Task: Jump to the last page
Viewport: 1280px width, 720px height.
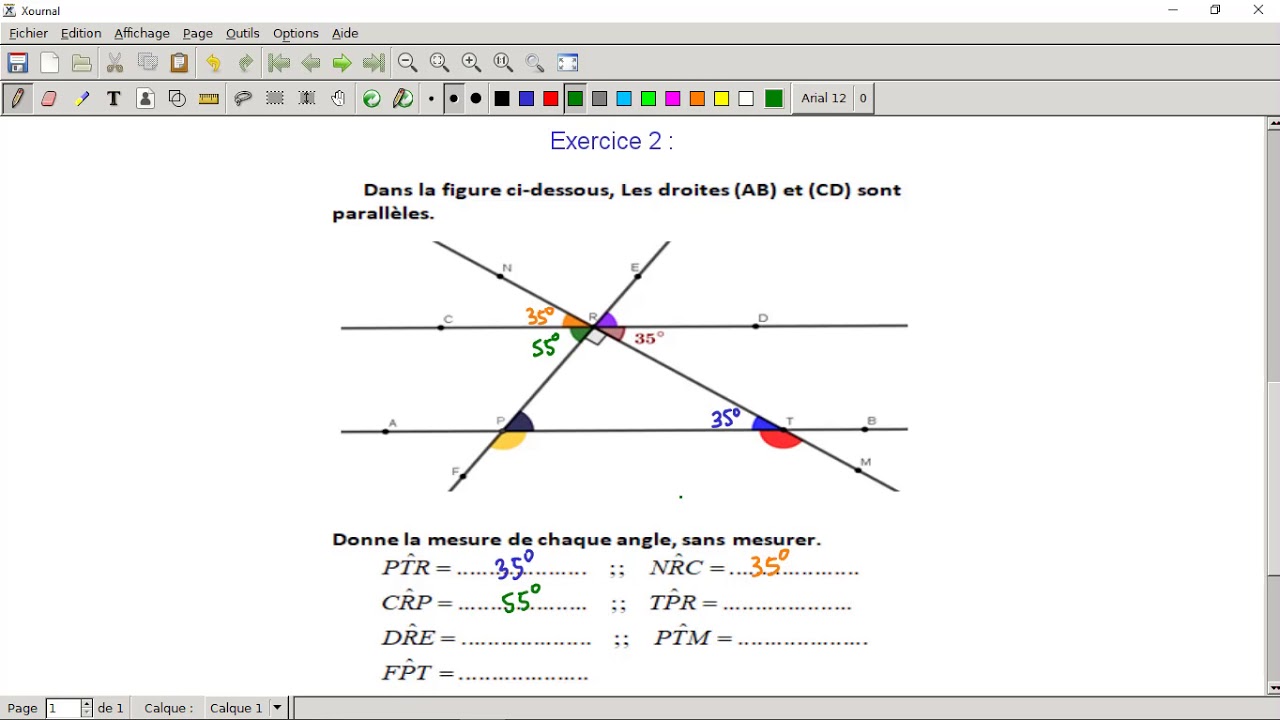Action: pyautogui.click(x=374, y=63)
